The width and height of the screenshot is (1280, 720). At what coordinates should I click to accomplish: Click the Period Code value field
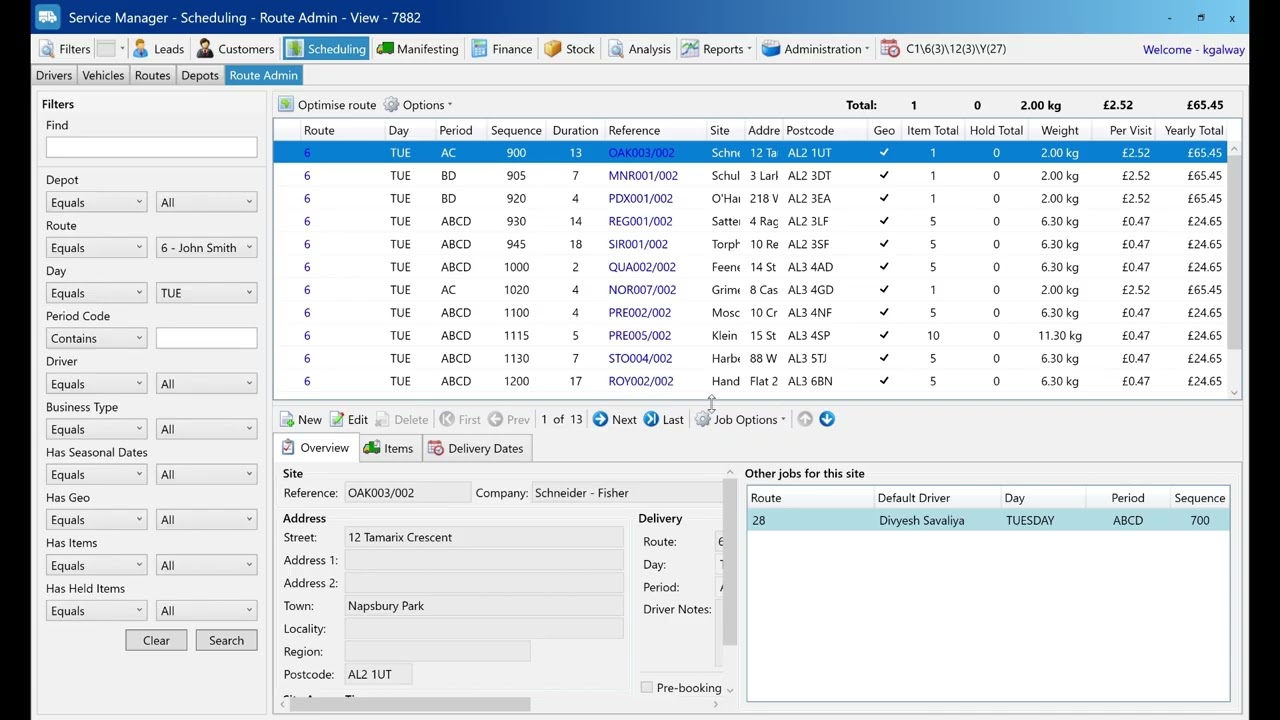206,339
